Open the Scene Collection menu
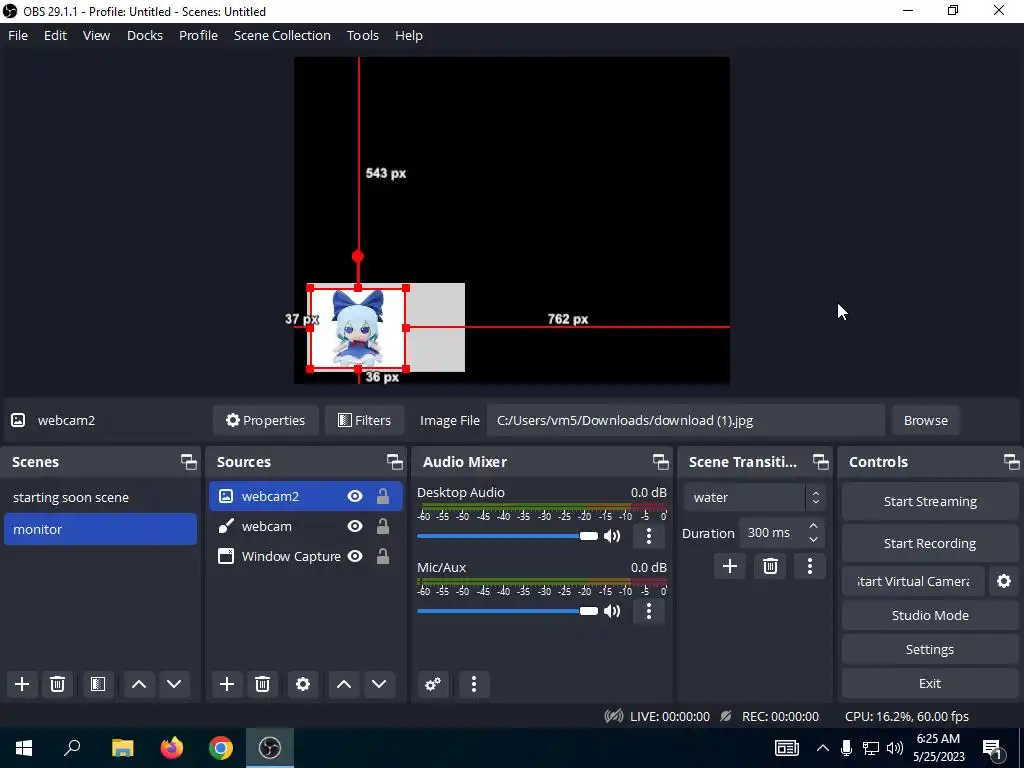 click(x=282, y=35)
